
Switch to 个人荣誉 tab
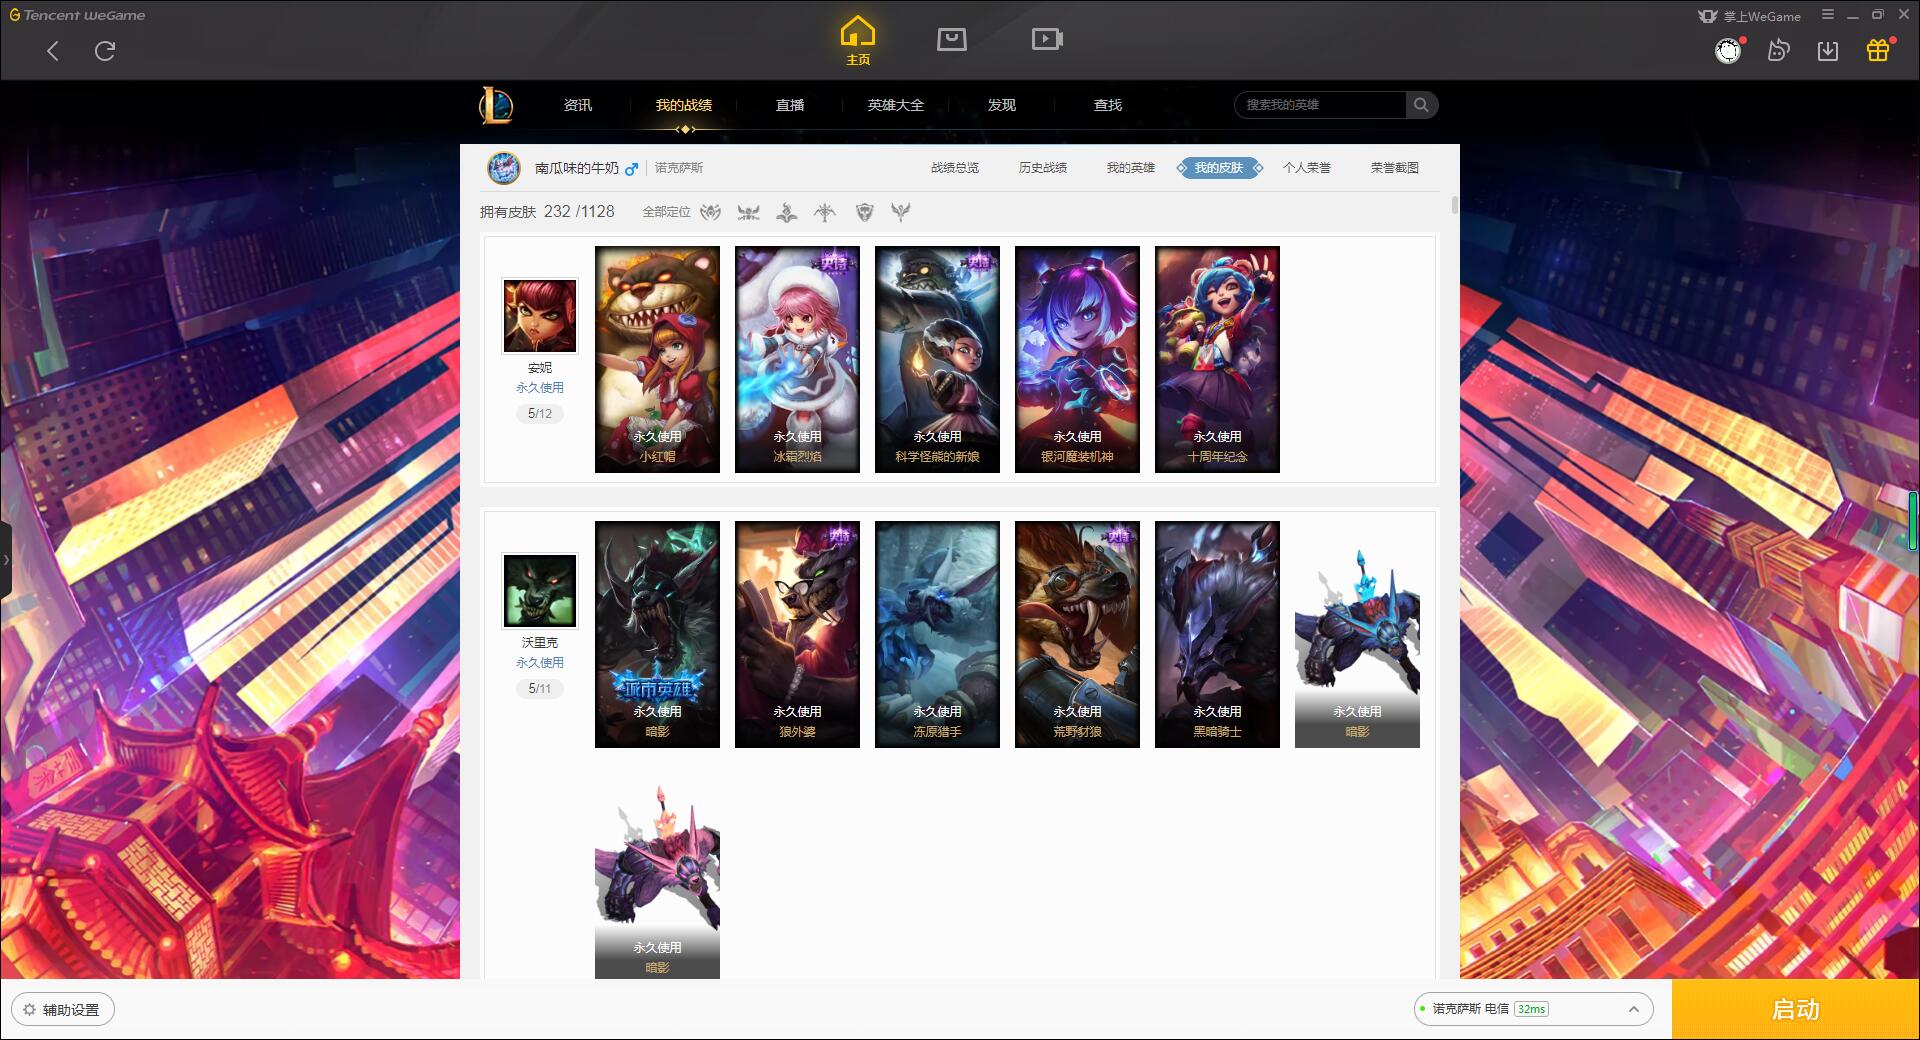[x=1307, y=168]
